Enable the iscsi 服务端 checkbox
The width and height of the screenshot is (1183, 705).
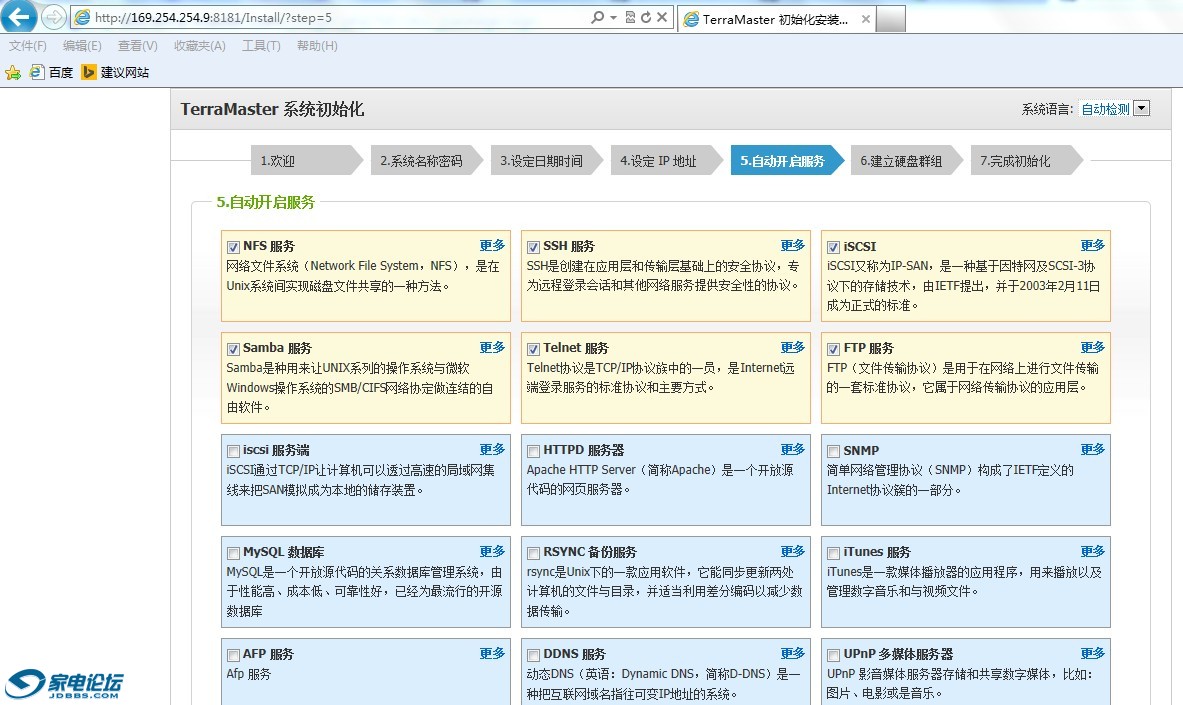click(233, 451)
